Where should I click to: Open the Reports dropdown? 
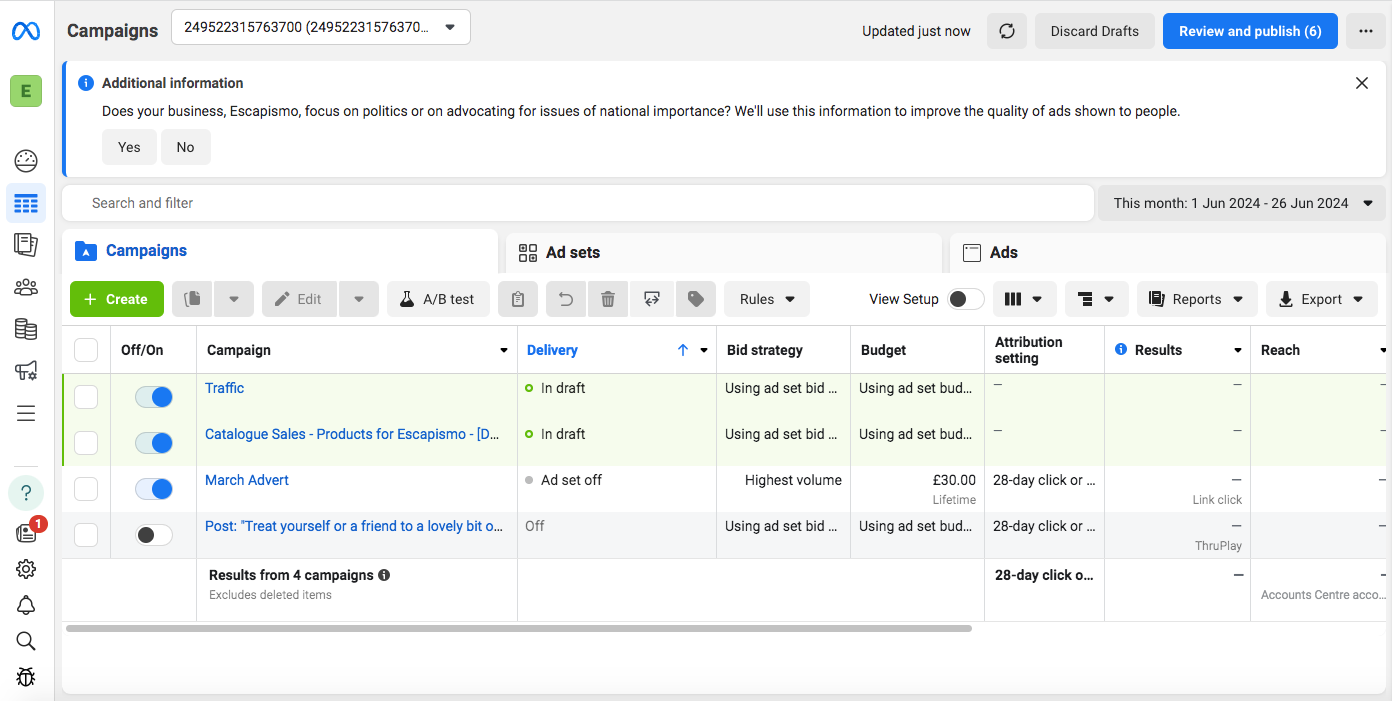click(x=1196, y=299)
